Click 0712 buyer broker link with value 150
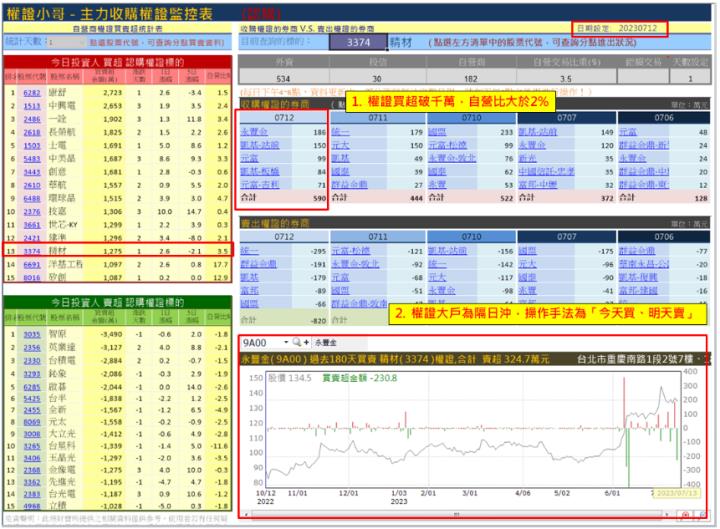Viewport: 720px width, 529px height. pyautogui.click(x=259, y=145)
